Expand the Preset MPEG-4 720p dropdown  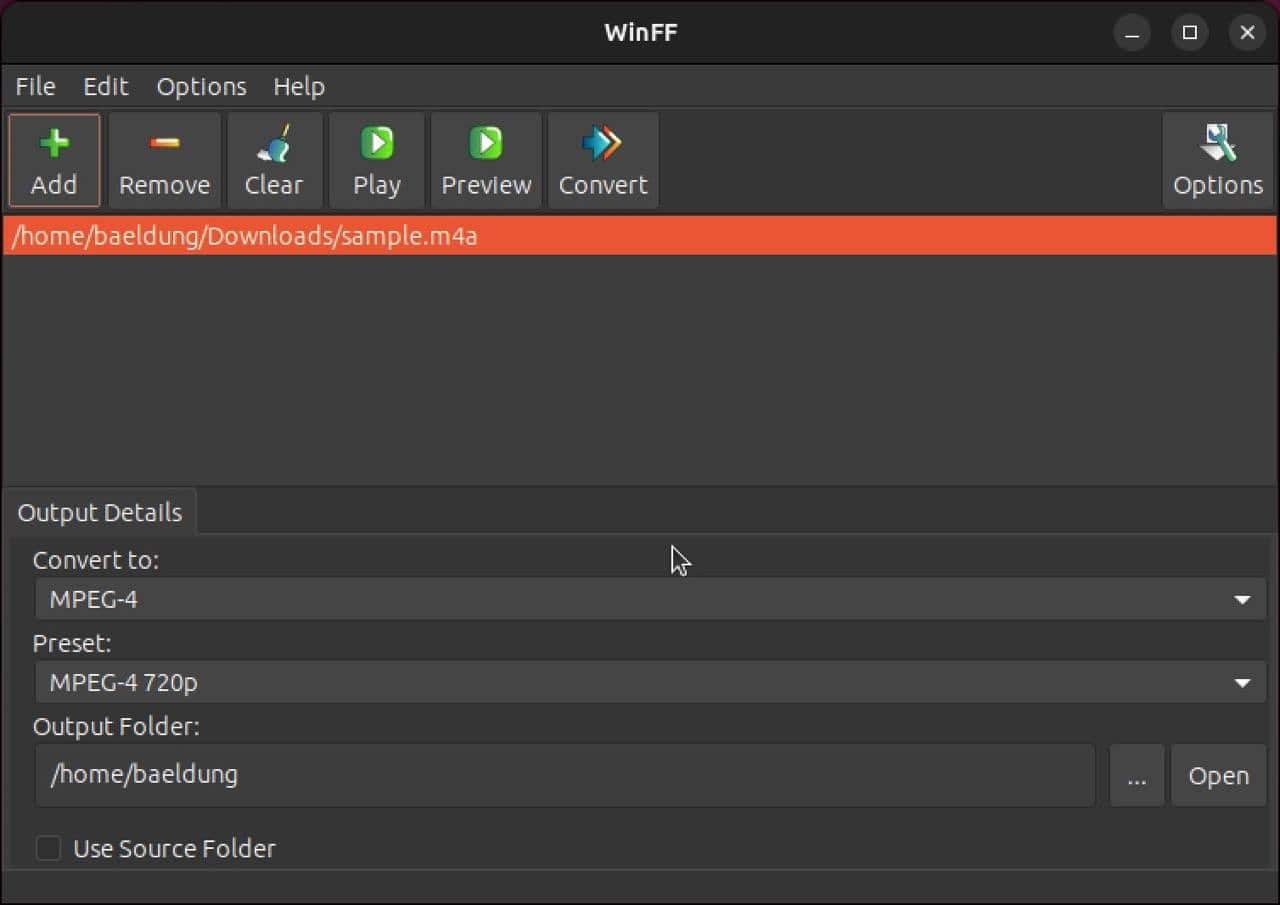[x=652, y=682]
